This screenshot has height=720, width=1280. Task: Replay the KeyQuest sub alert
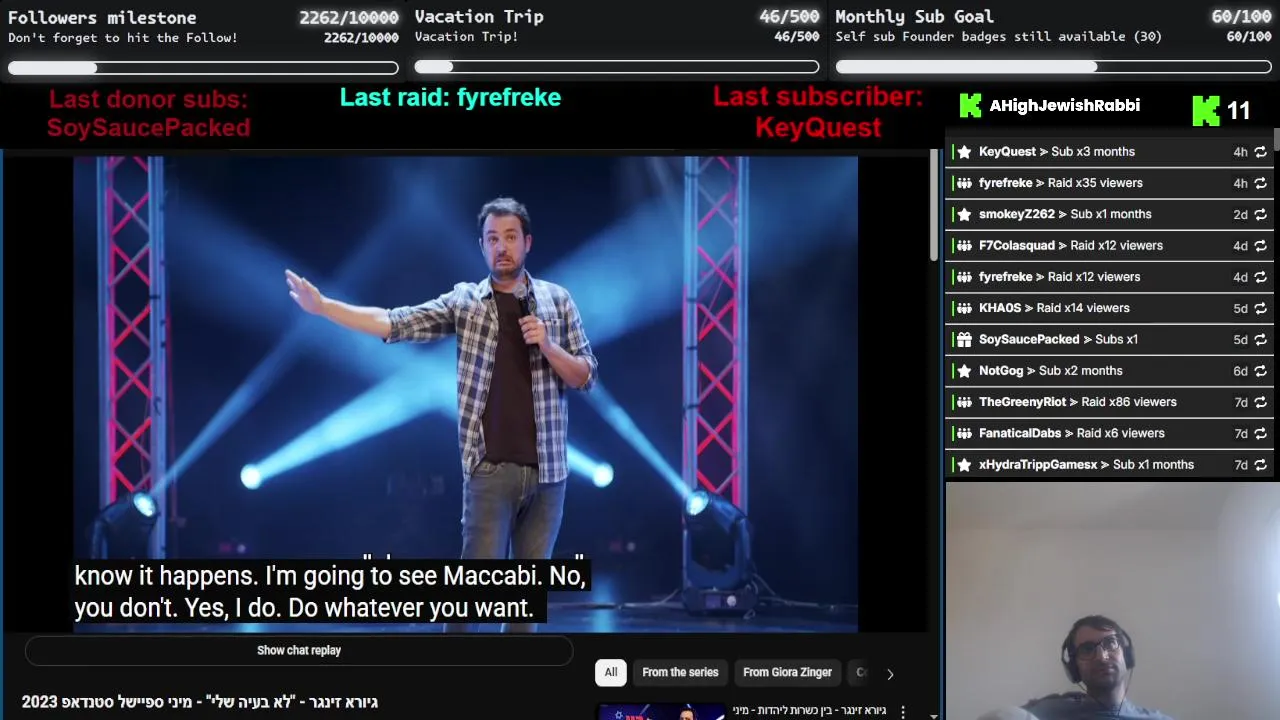[1260, 152]
